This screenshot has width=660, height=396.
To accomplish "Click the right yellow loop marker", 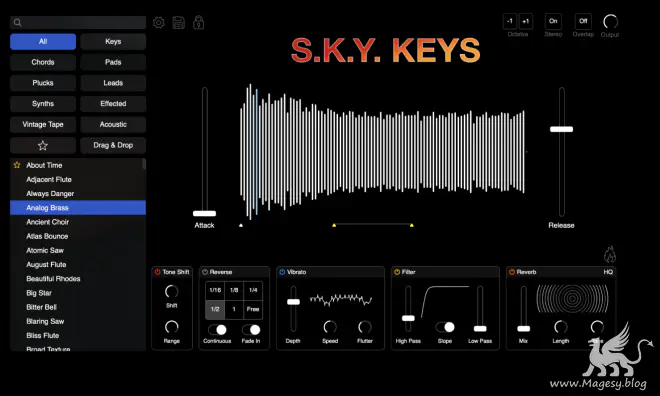I will tap(412, 225).
